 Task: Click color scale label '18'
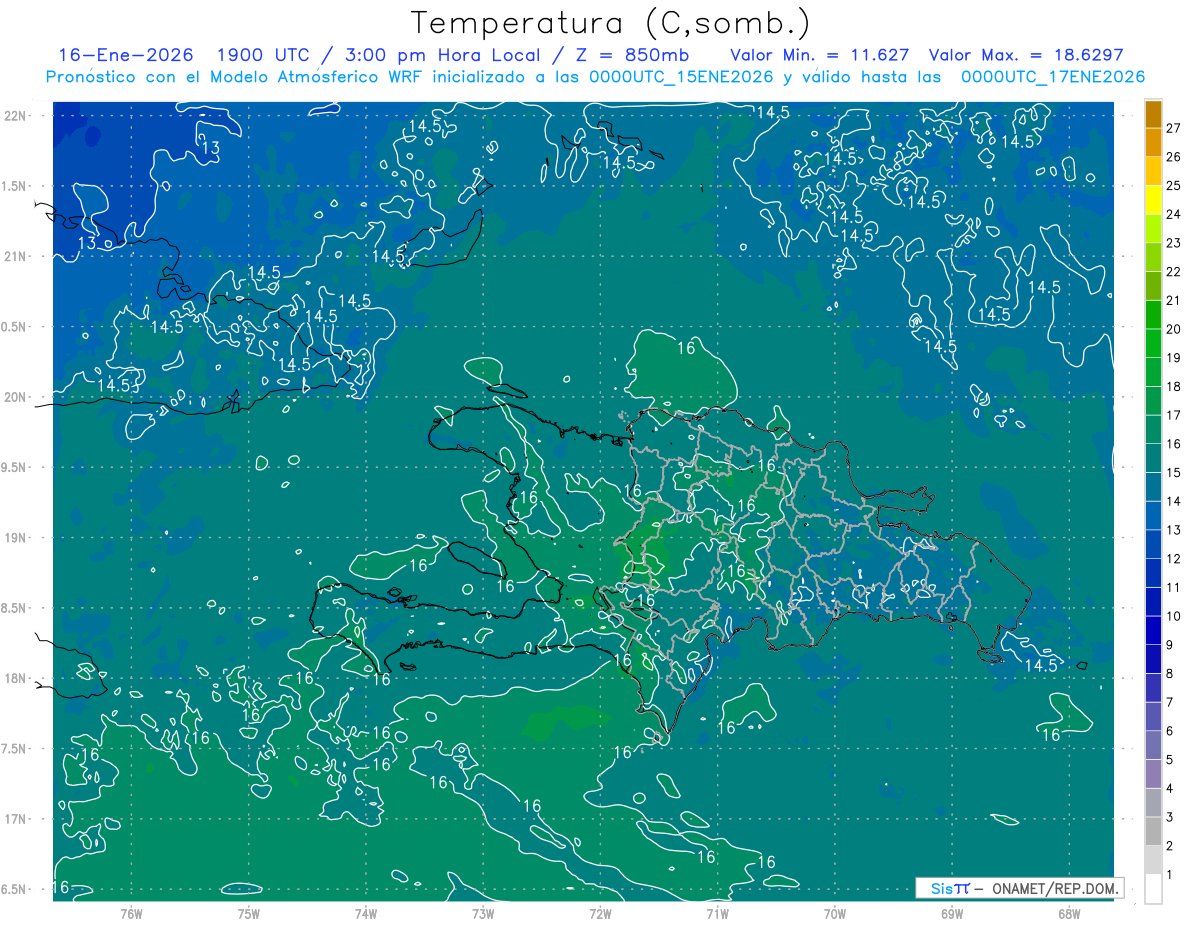pos(1174,386)
